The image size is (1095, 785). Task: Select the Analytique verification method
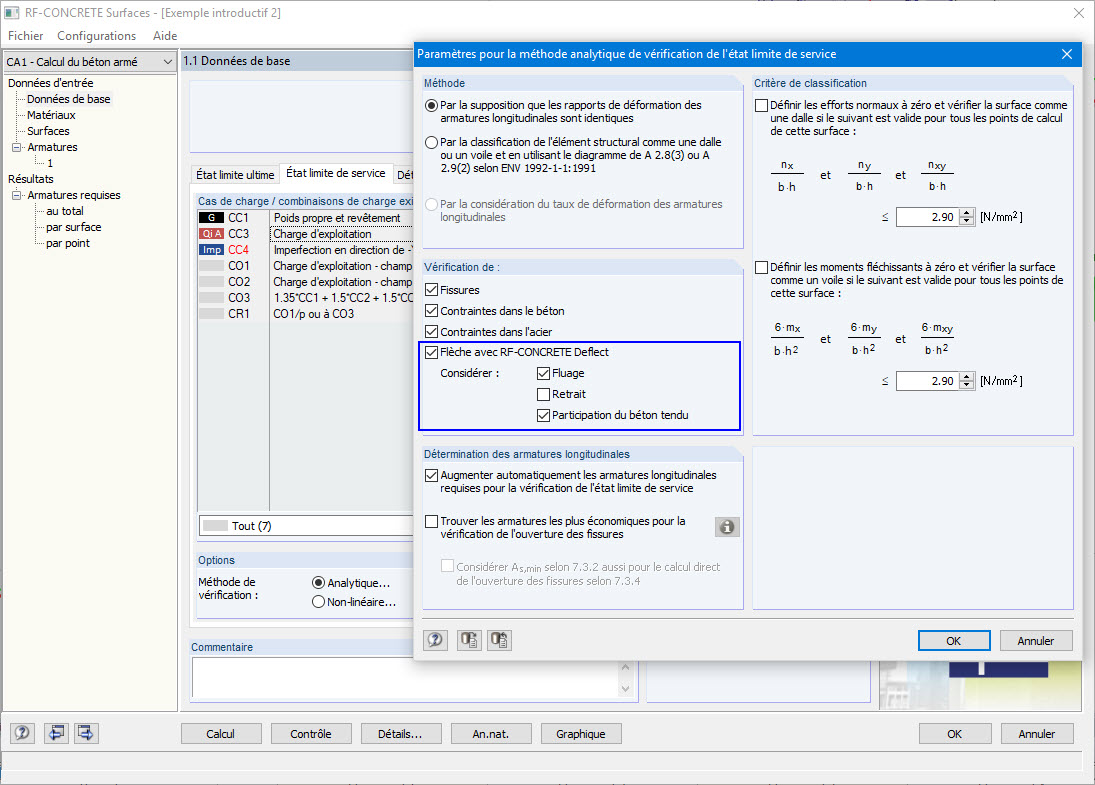[x=318, y=582]
